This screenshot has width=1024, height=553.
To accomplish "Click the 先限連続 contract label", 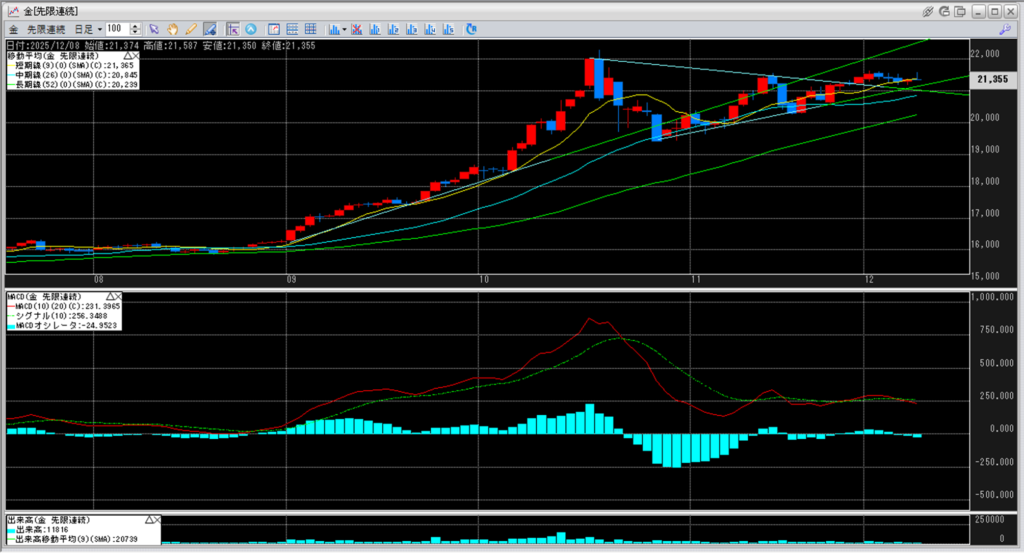I will pyautogui.click(x=46, y=29).
